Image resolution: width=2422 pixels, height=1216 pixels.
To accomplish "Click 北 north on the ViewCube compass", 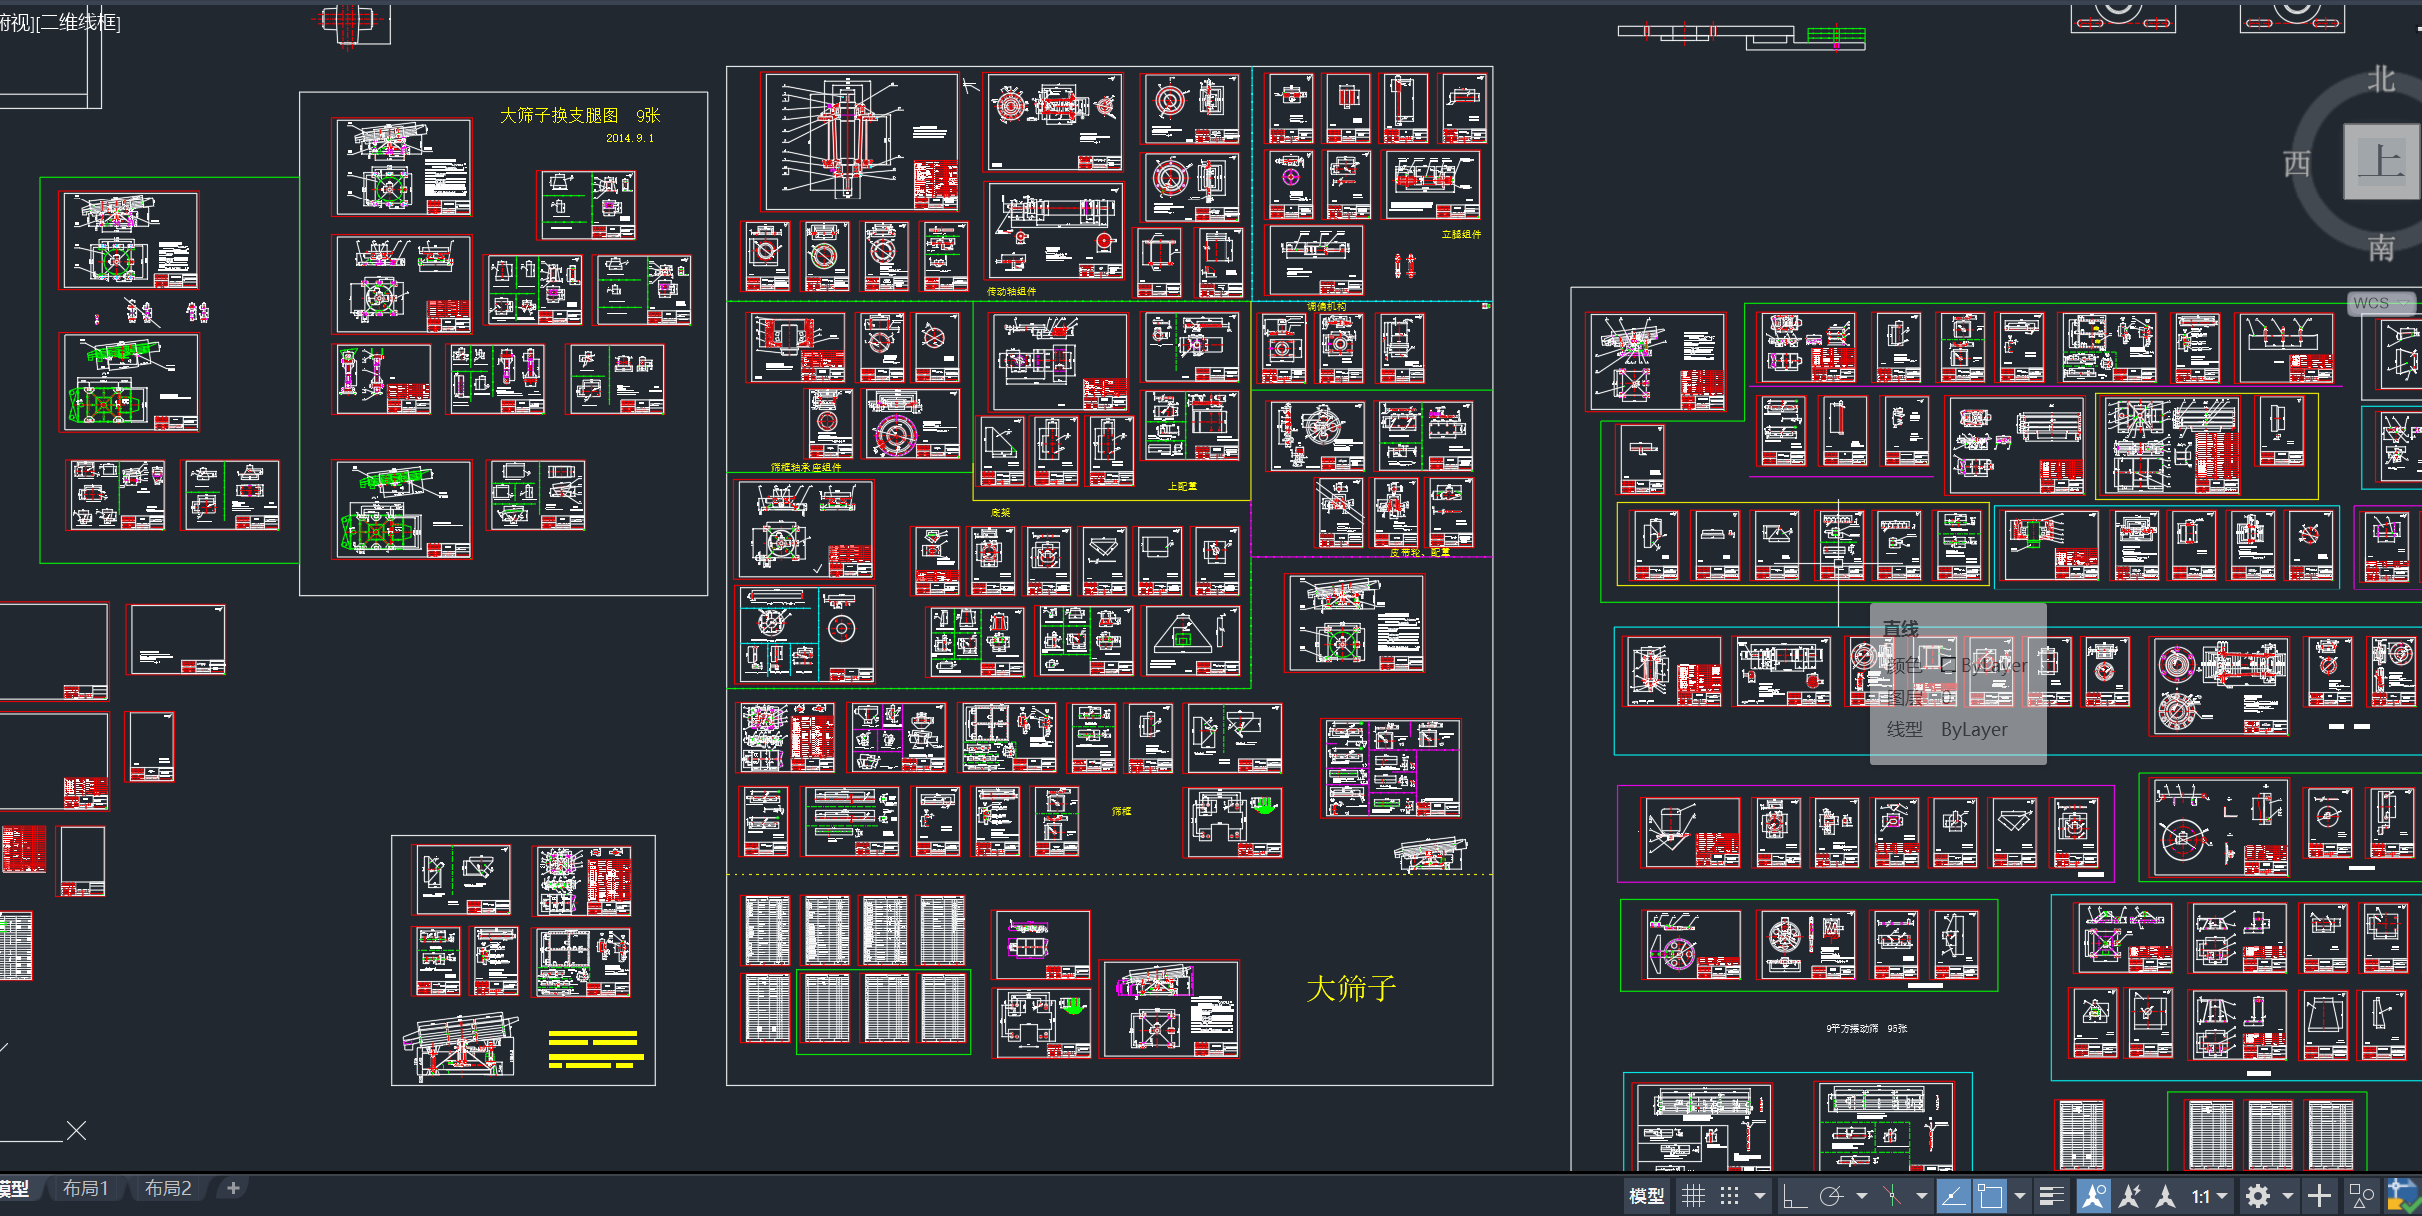I will click(x=2382, y=79).
